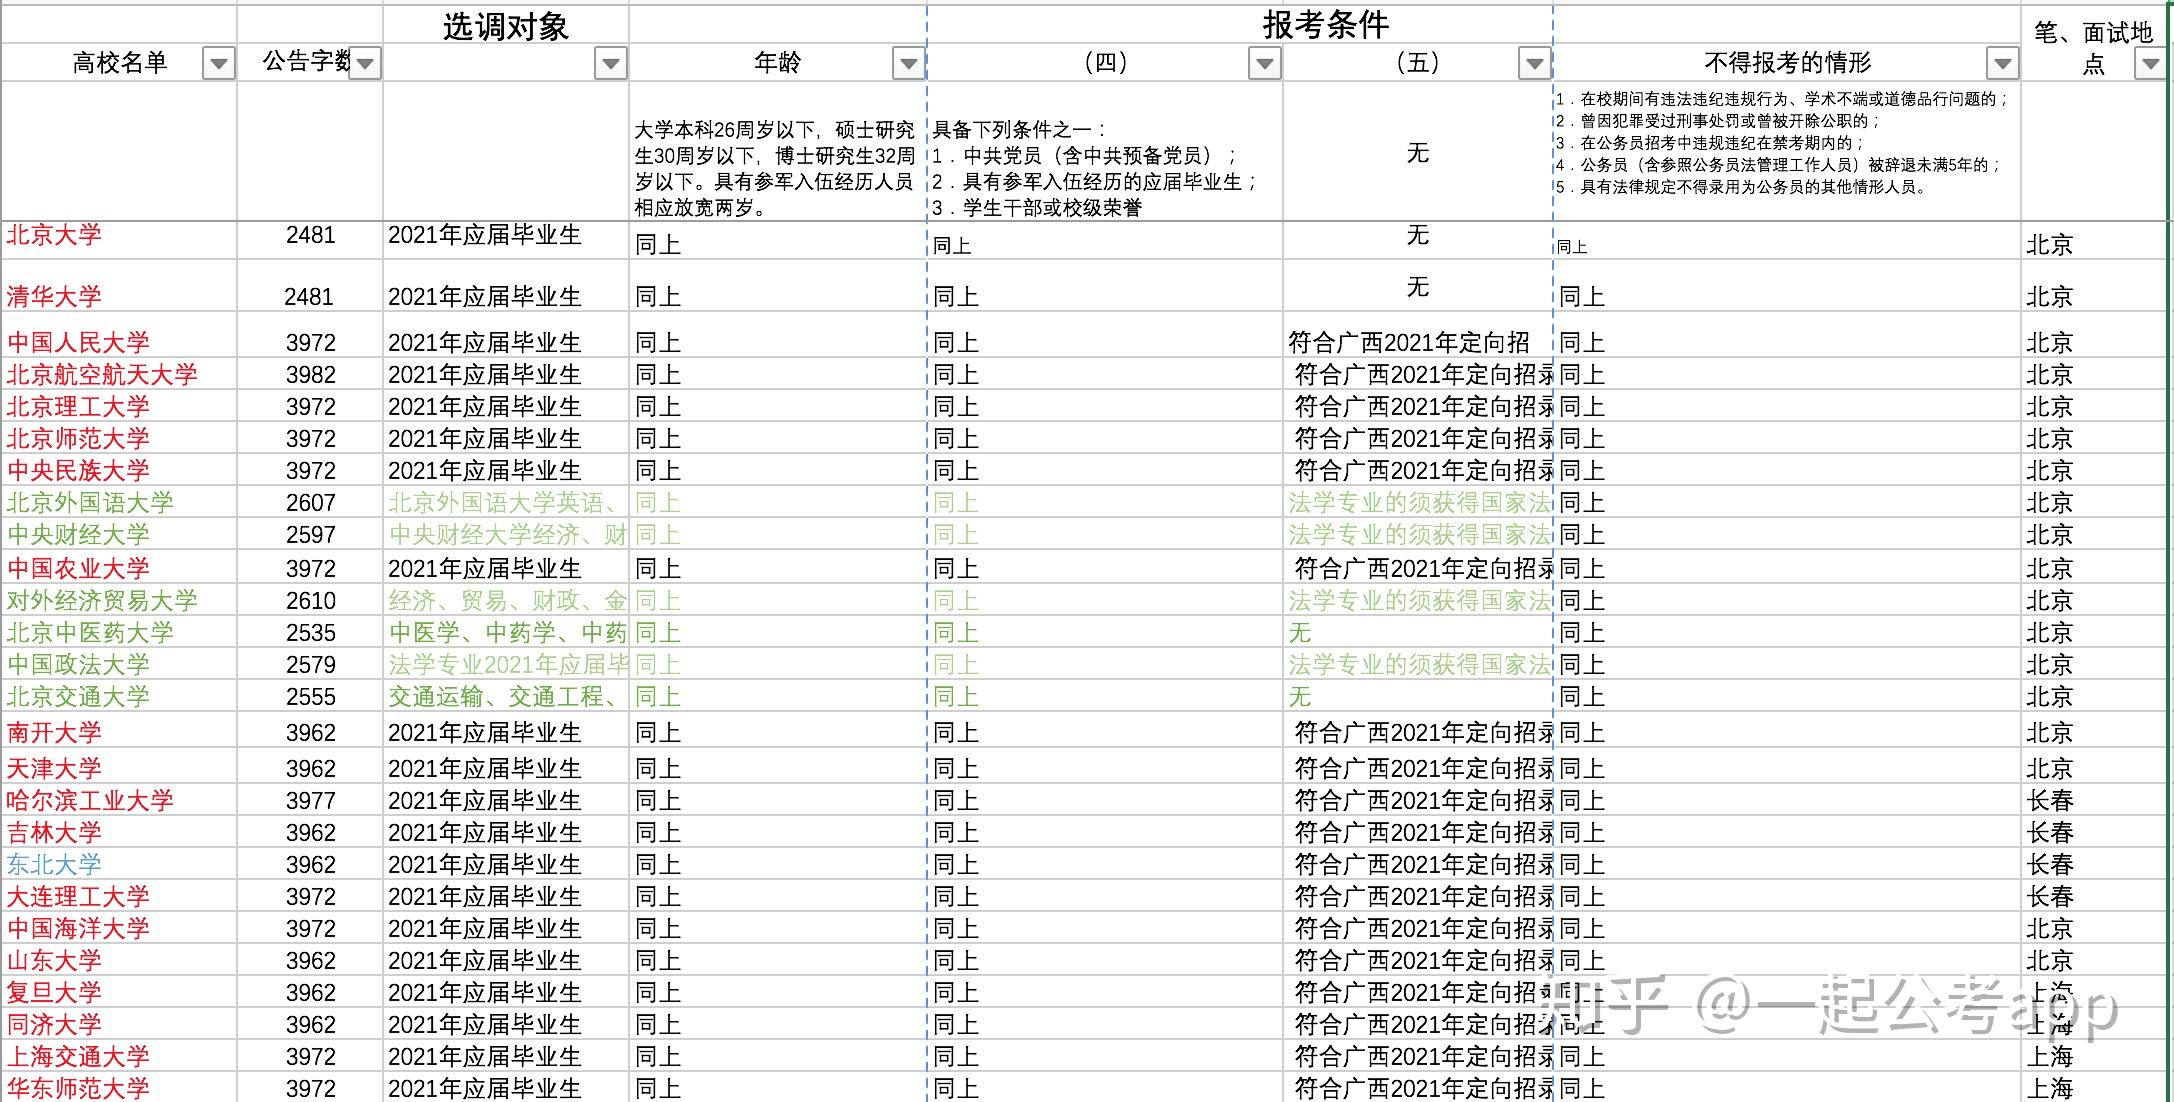This screenshot has height=1102, width=2174.
Task: Select the 年龄 header text
Action: pos(777,63)
